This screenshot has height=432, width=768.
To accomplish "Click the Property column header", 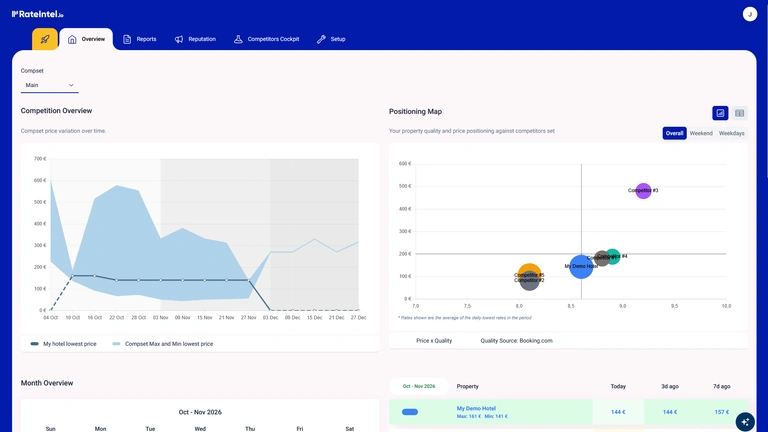I will point(467,386).
